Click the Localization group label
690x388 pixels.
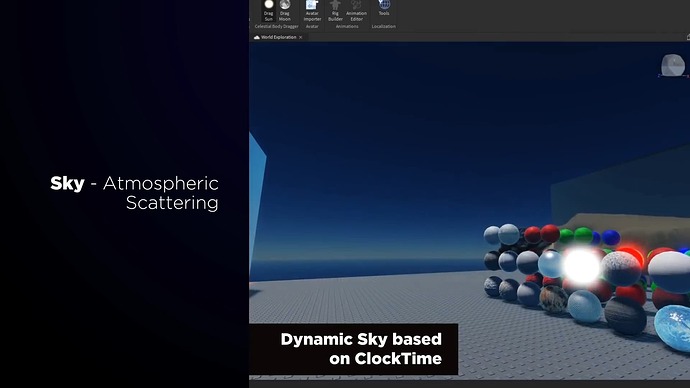(x=383, y=26)
